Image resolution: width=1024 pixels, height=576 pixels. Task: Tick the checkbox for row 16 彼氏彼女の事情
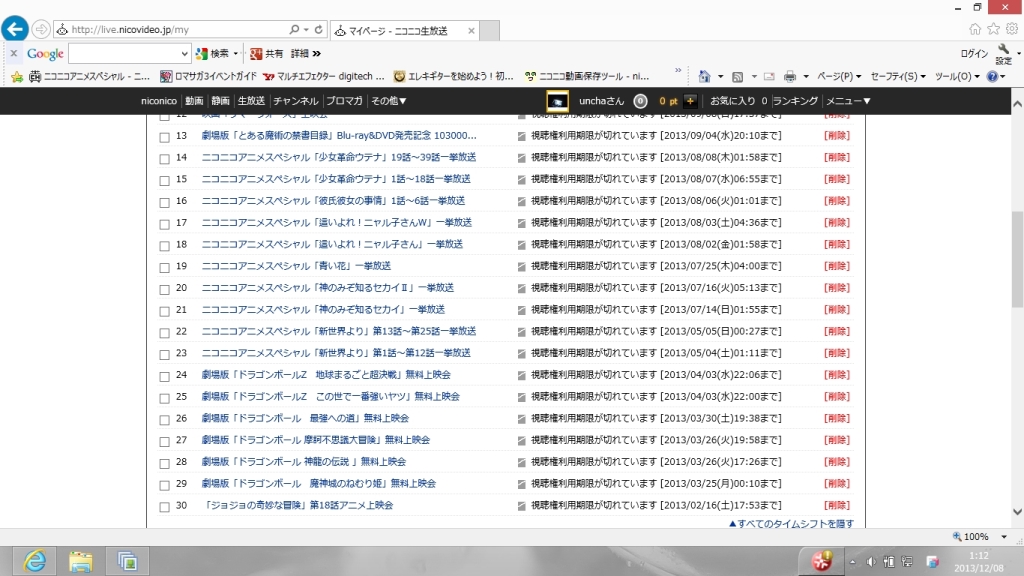point(165,202)
